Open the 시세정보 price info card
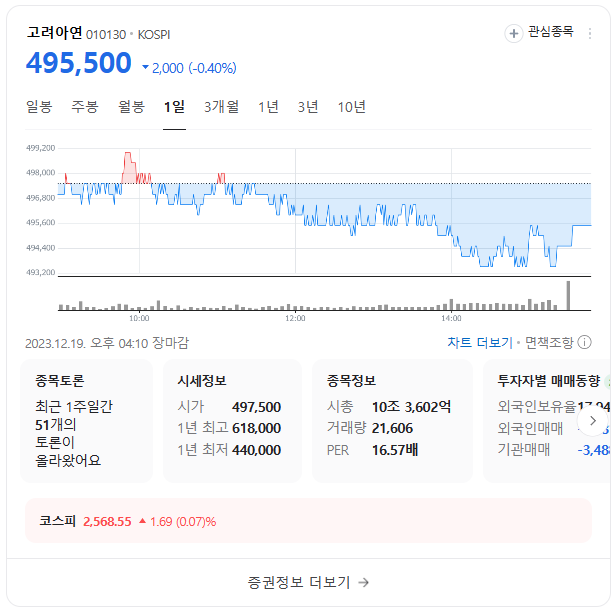 point(232,421)
